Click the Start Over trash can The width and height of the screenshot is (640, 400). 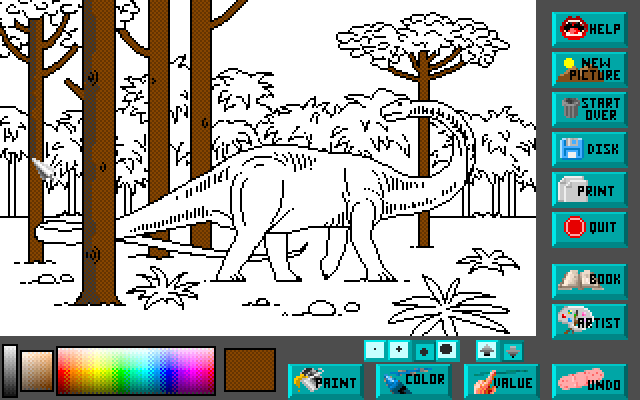[x=588, y=108]
